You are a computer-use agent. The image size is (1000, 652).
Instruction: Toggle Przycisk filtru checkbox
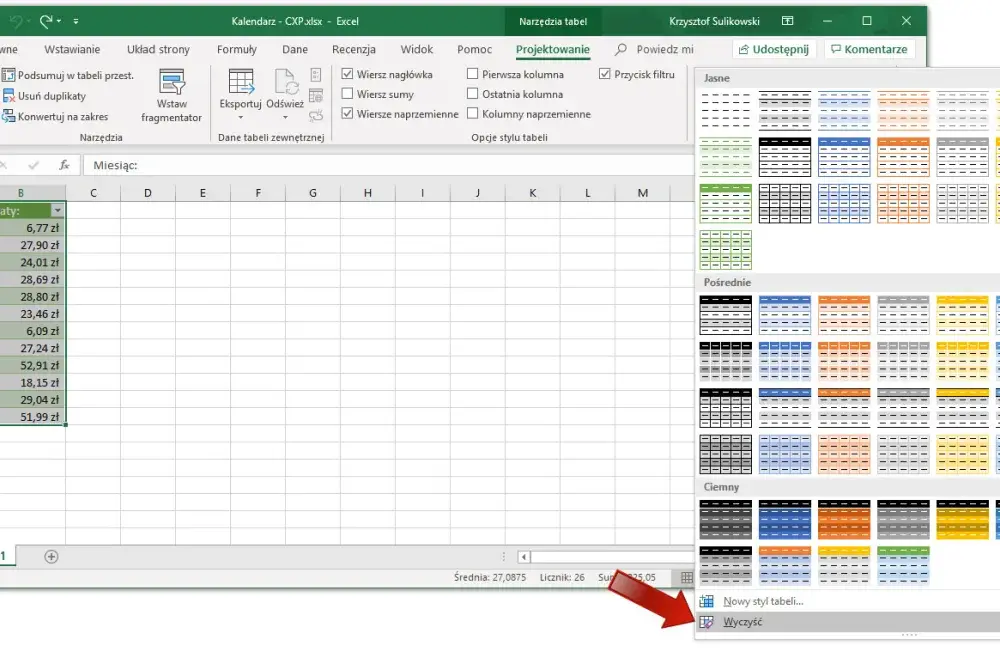605,74
